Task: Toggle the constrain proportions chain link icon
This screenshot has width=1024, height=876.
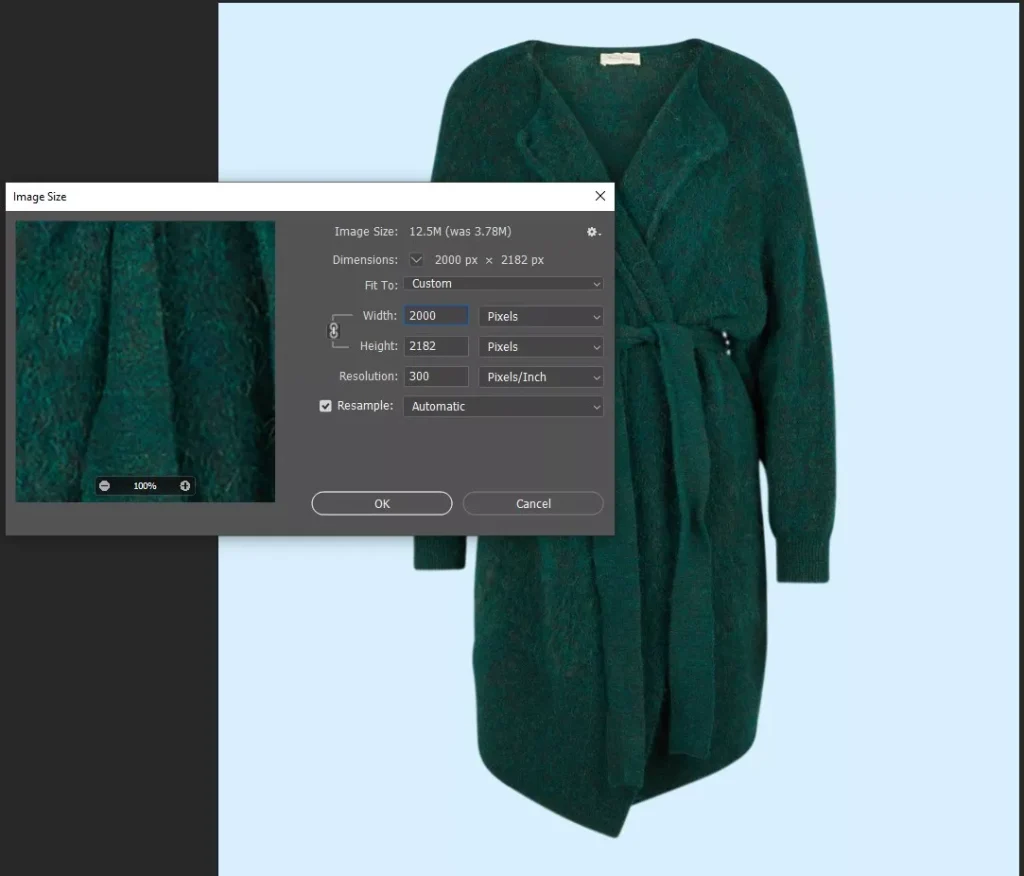Action: (334, 331)
